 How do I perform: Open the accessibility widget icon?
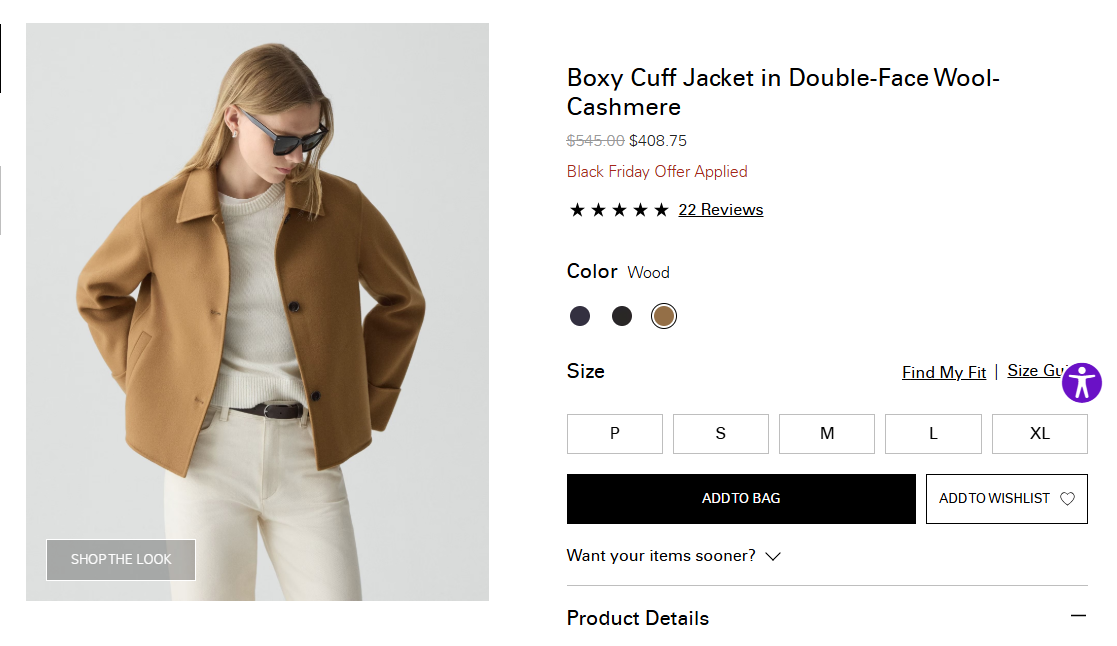pos(1081,383)
